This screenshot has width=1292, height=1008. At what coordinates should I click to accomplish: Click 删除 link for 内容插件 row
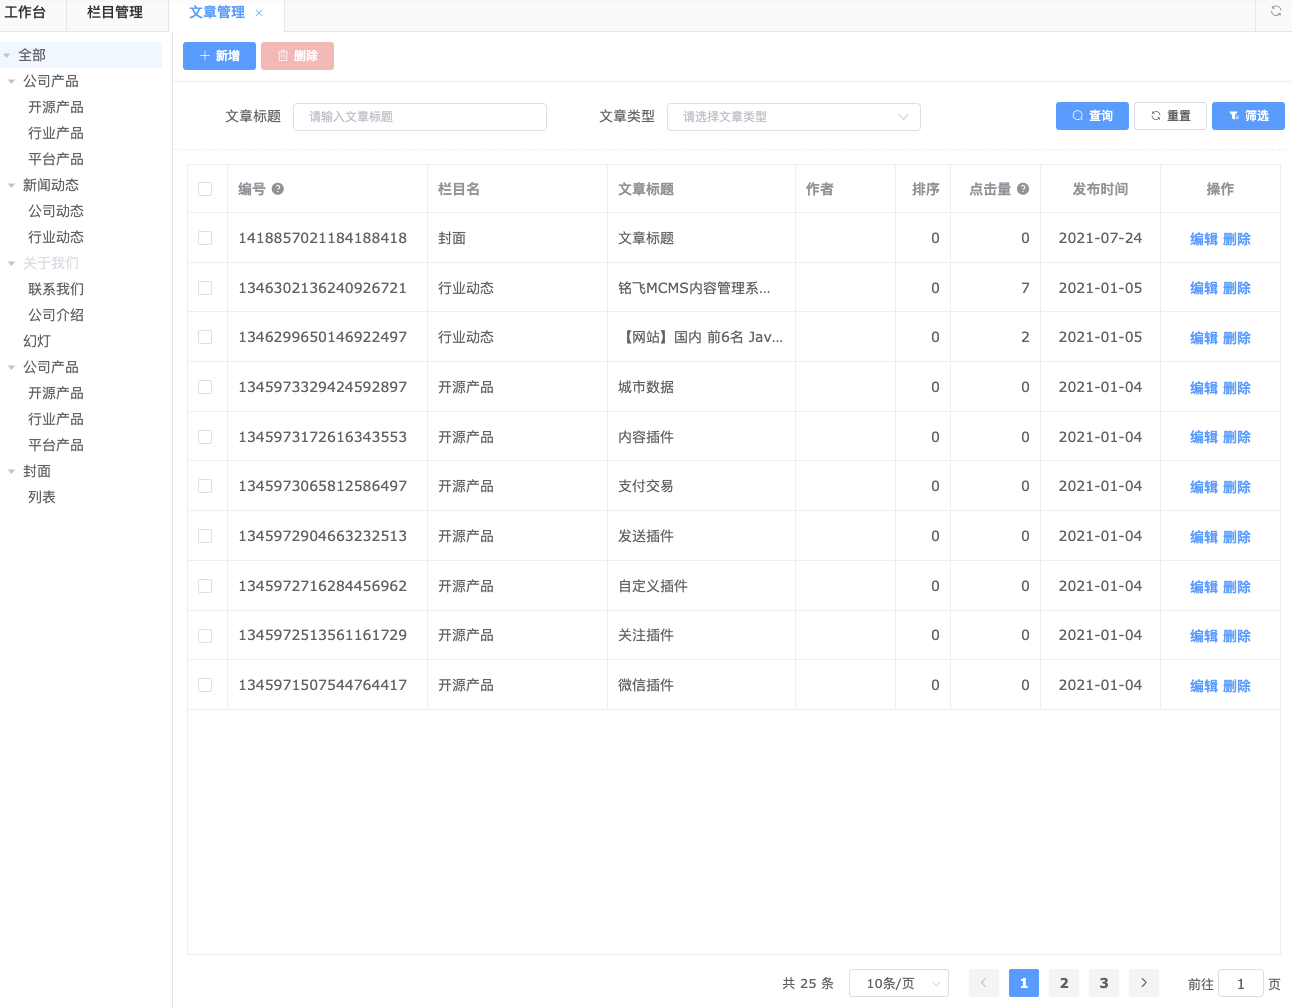click(x=1237, y=437)
